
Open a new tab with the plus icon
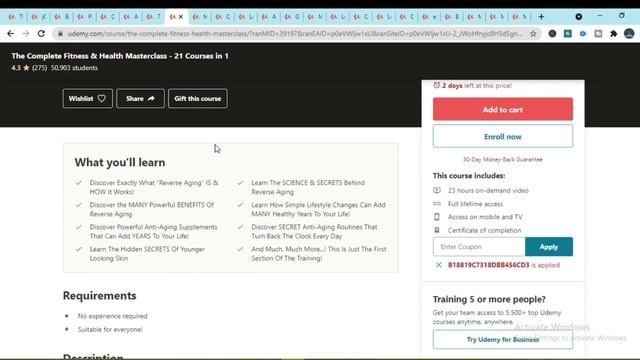click(541, 17)
